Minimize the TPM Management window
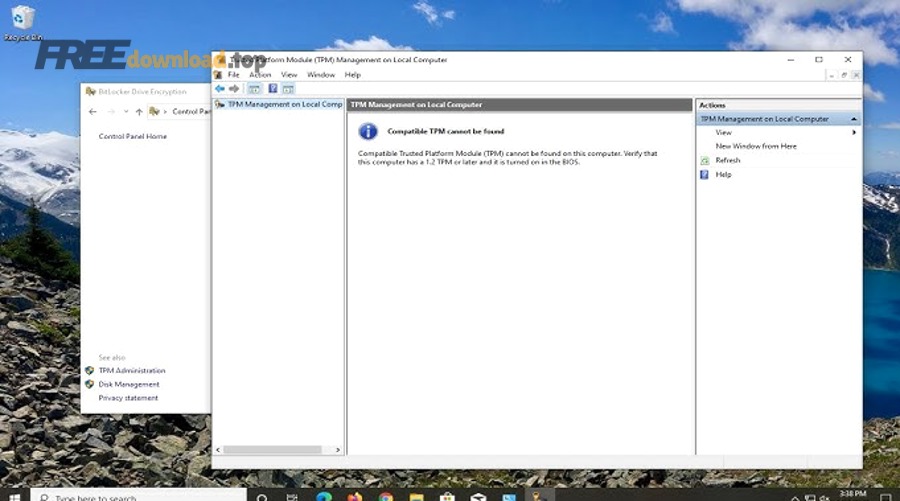Image resolution: width=900 pixels, height=501 pixels. click(791, 60)
